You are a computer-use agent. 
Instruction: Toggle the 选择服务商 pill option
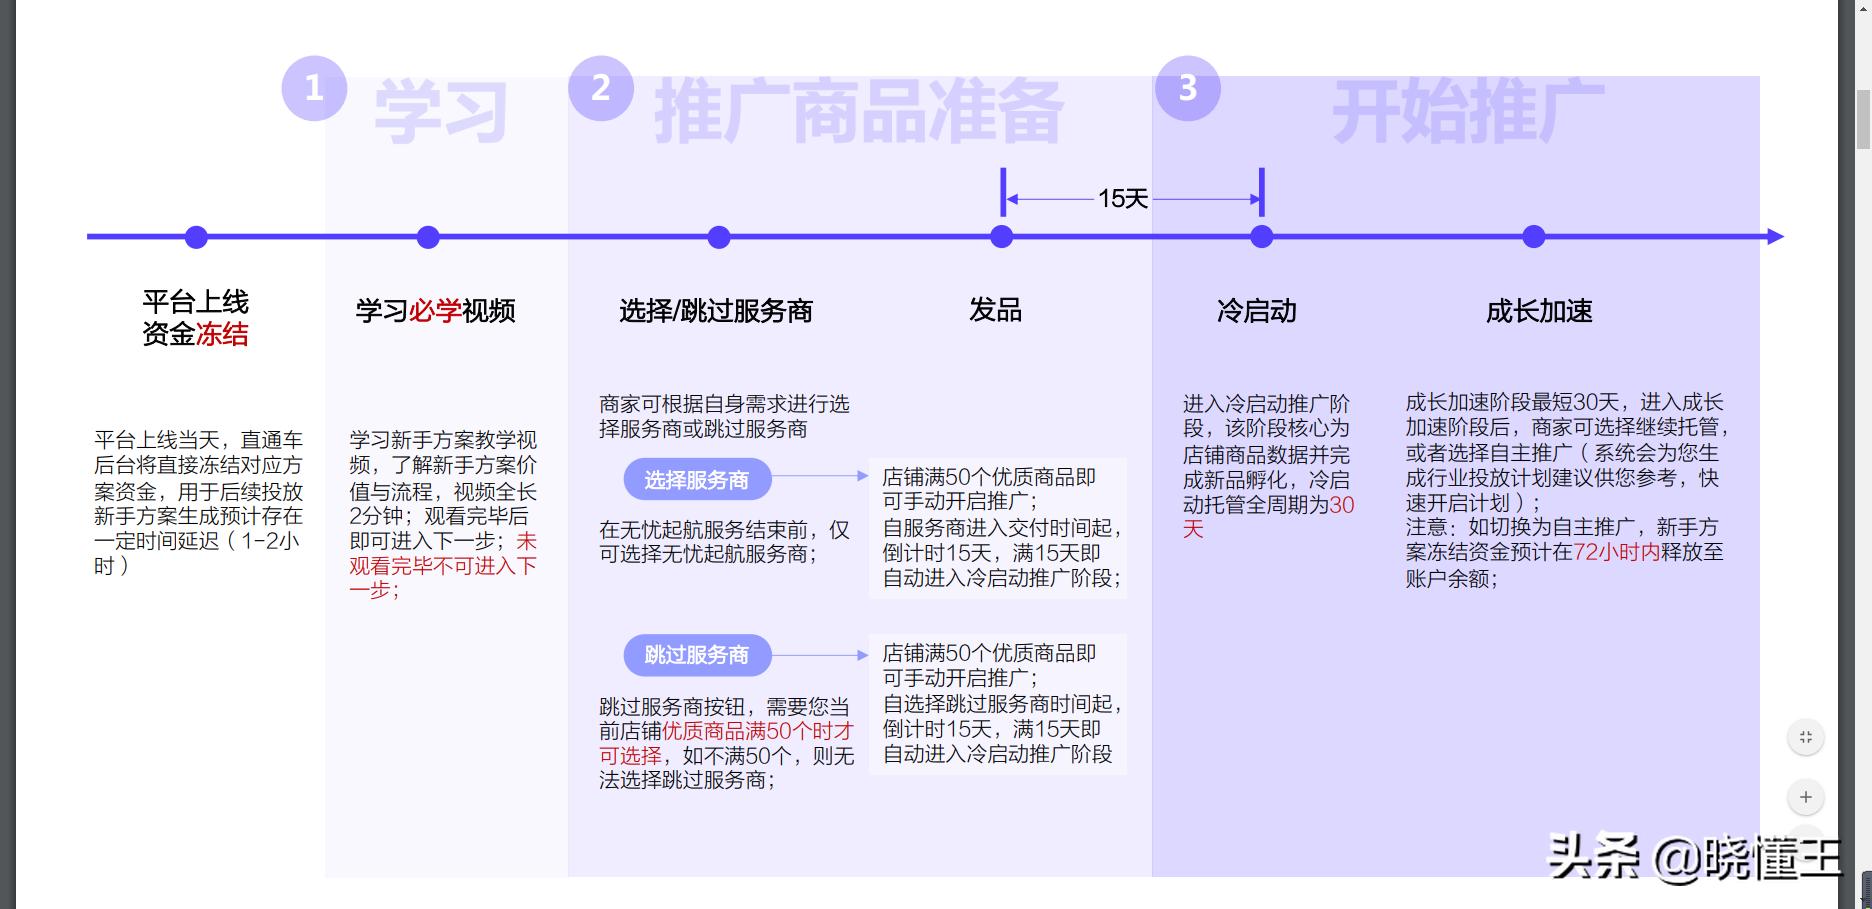697,479
